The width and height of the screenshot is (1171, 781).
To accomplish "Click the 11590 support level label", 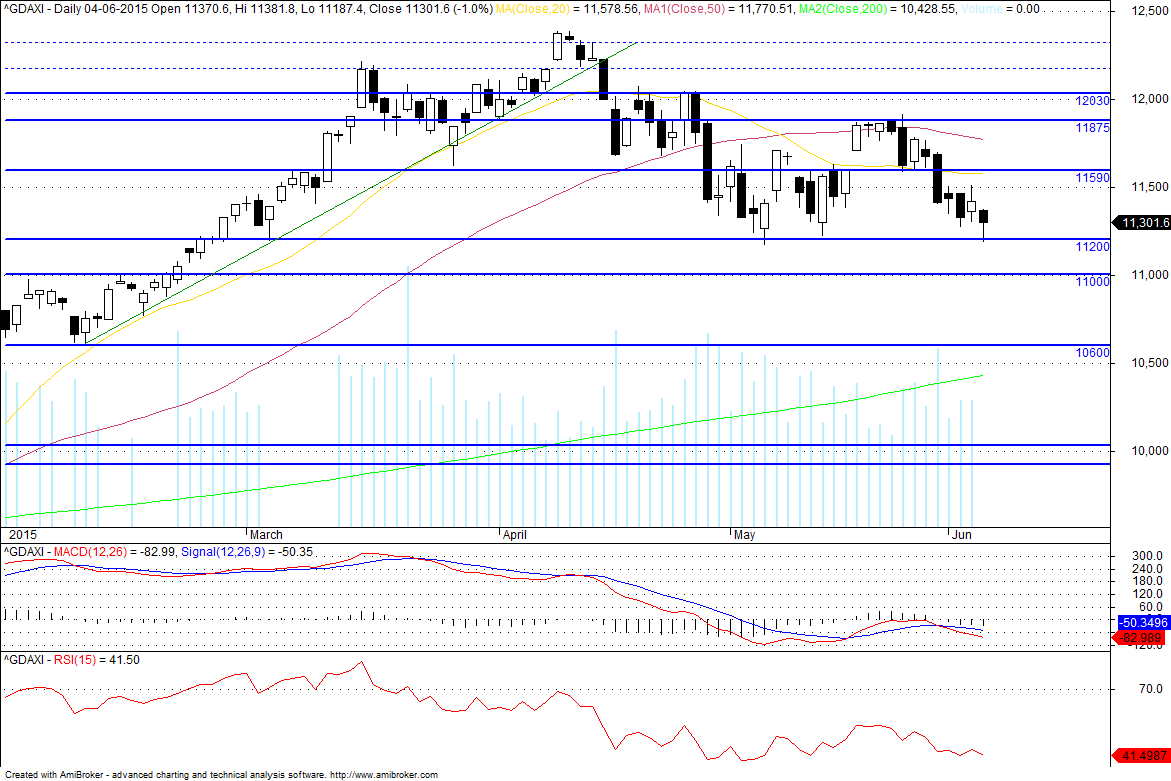I will 1092,178.
